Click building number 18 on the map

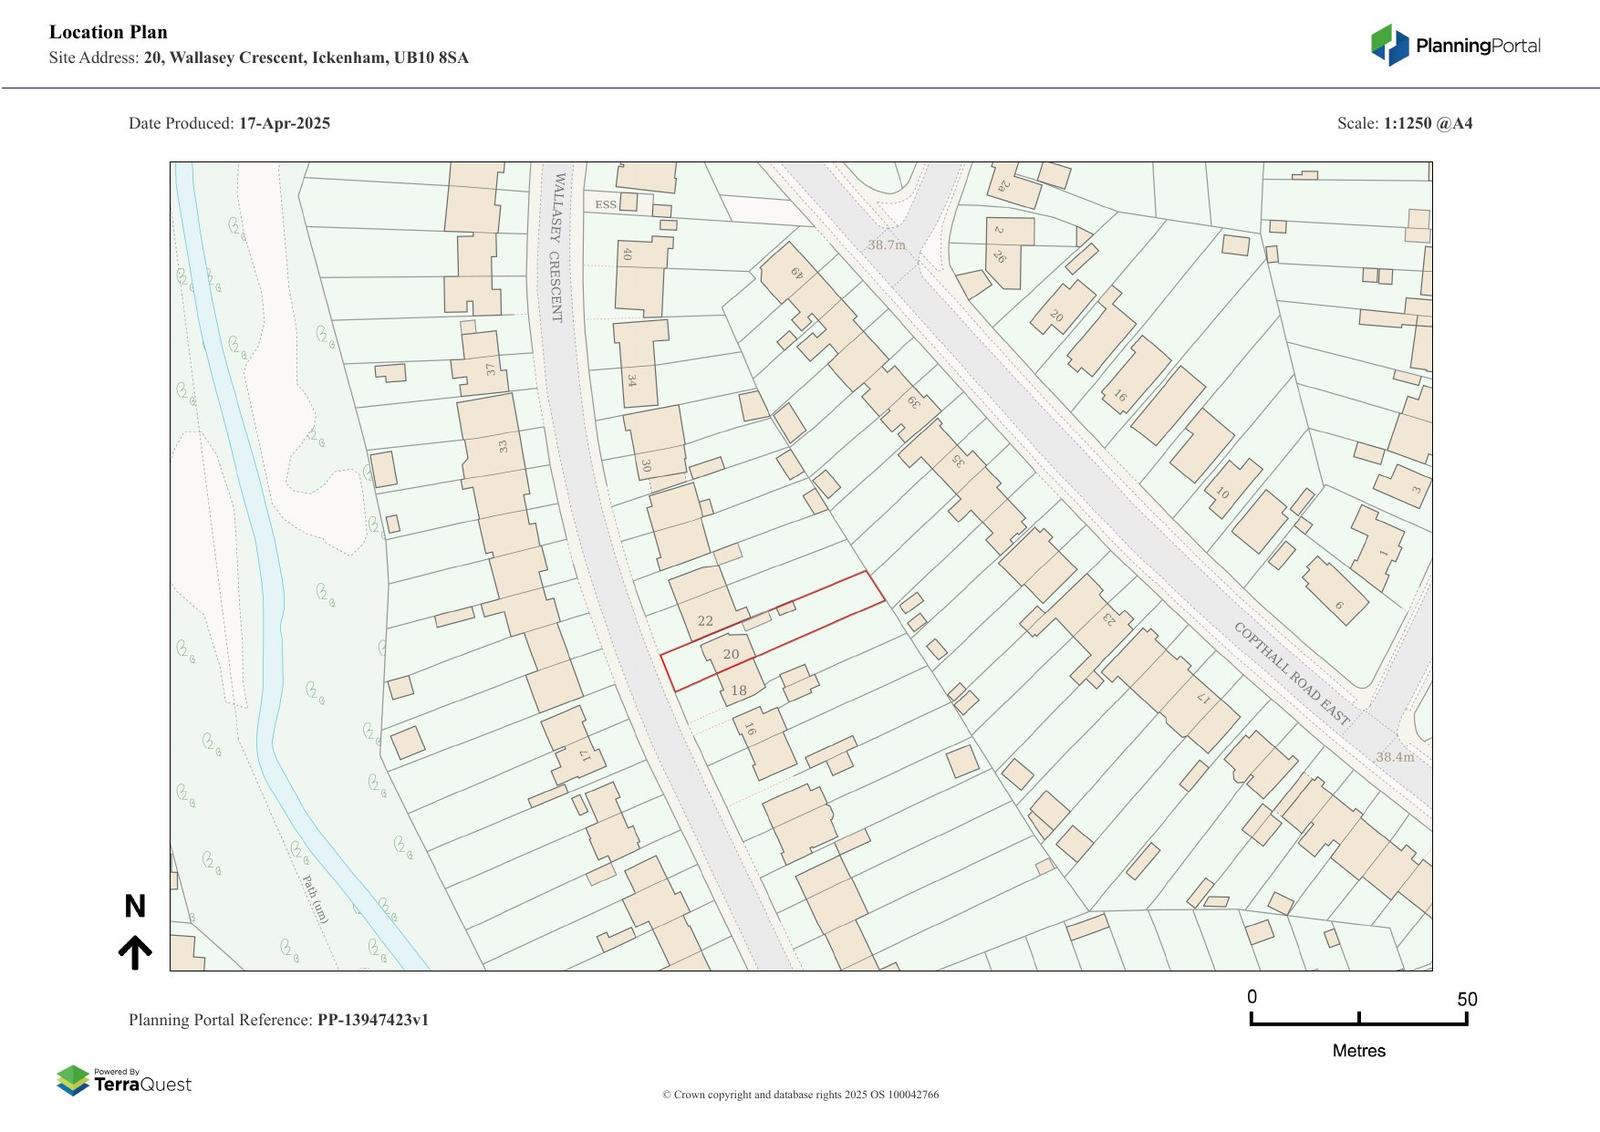(739, 691)
